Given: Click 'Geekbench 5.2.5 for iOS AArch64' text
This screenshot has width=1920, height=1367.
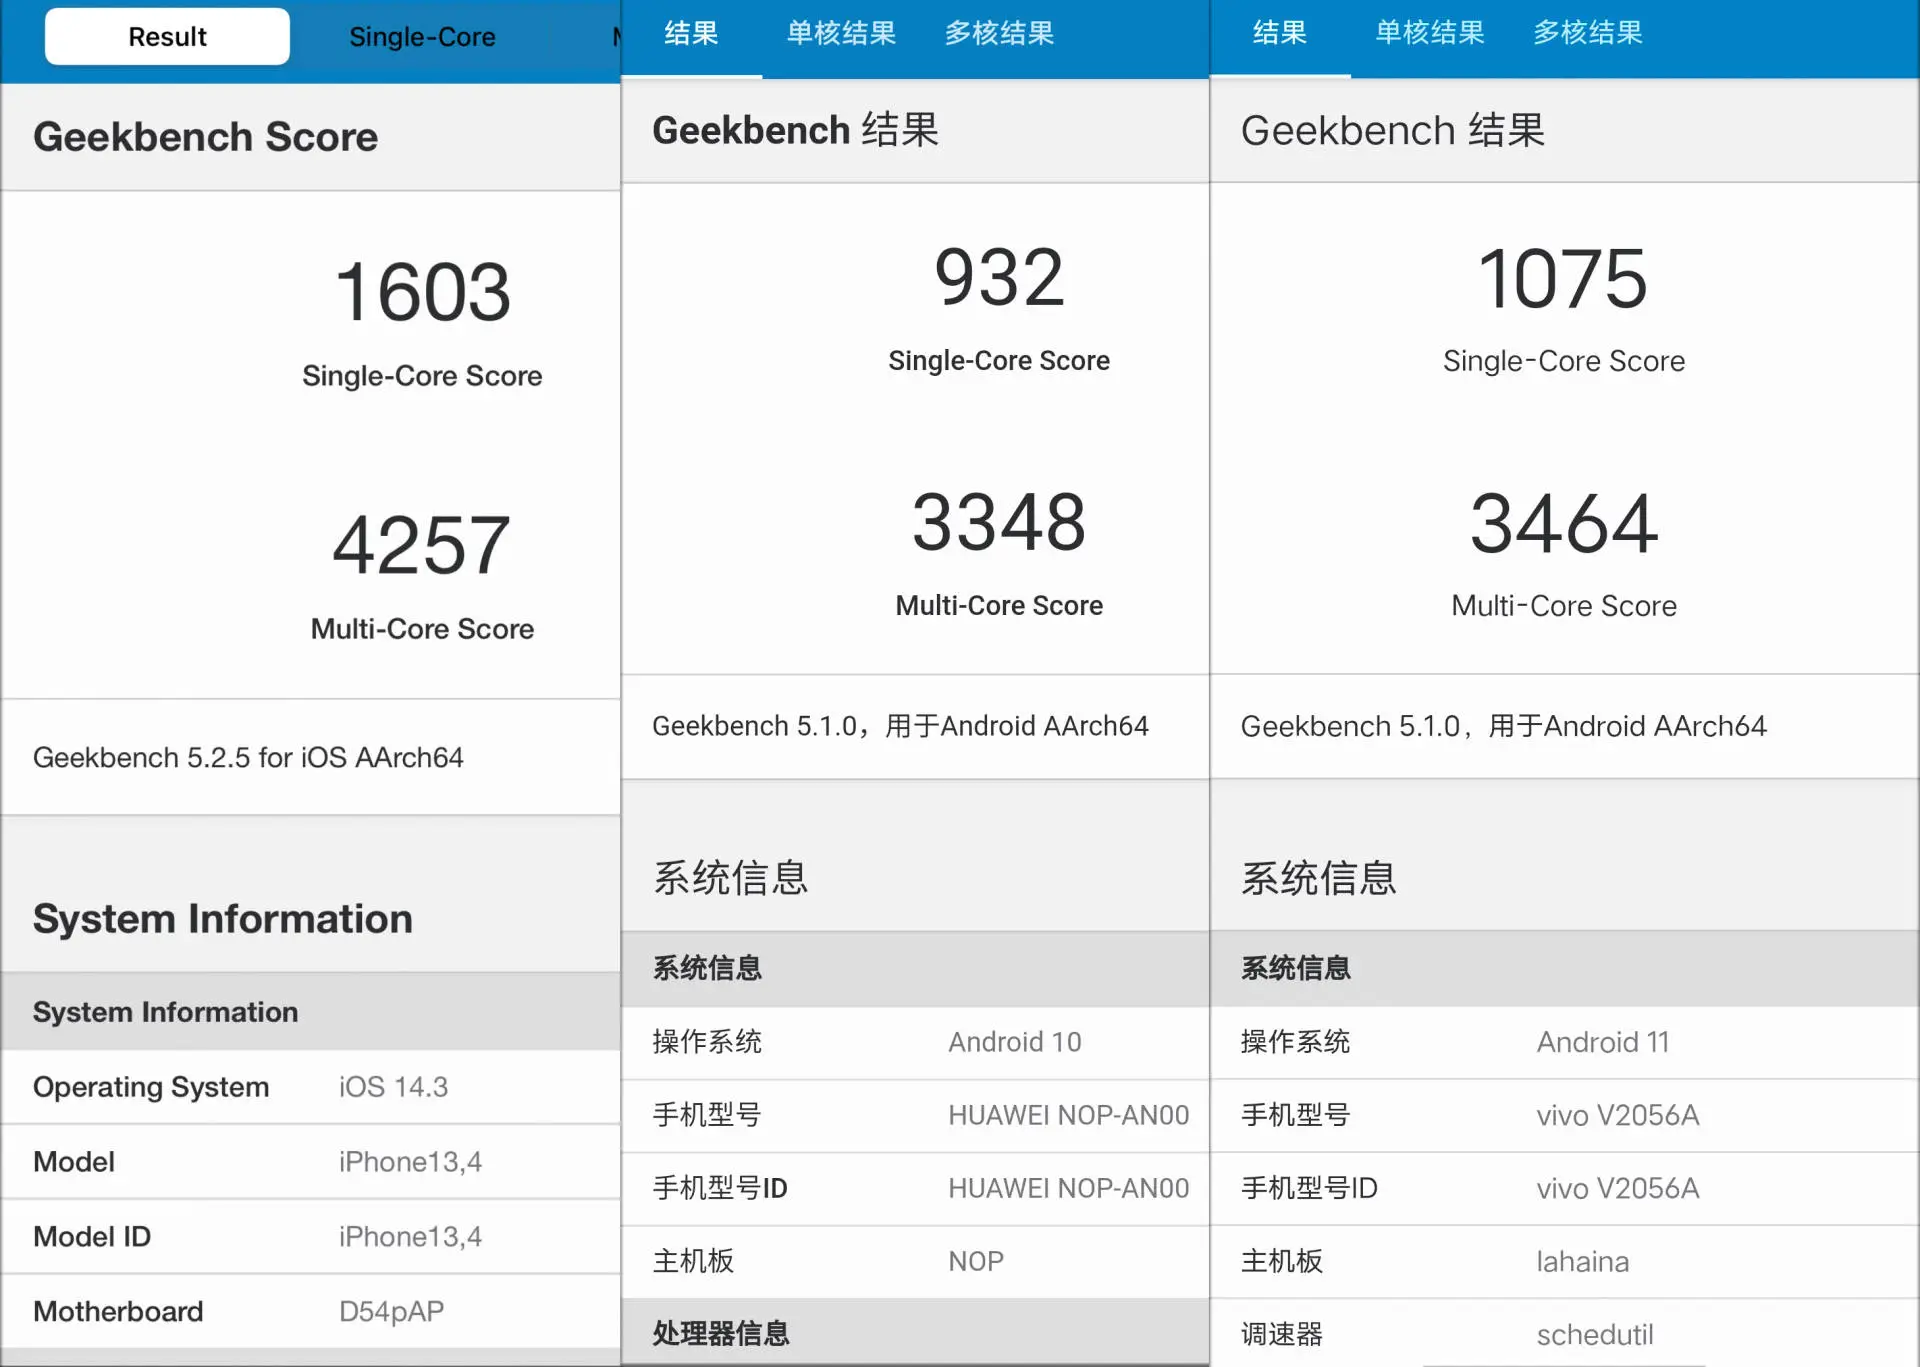Looking at the screenshot, I should click(x=248, y=758).
